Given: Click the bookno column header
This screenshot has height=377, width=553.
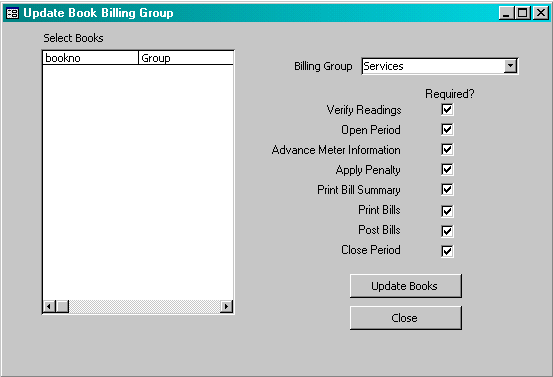Looking at the screenshot, I should coord(90,58).
